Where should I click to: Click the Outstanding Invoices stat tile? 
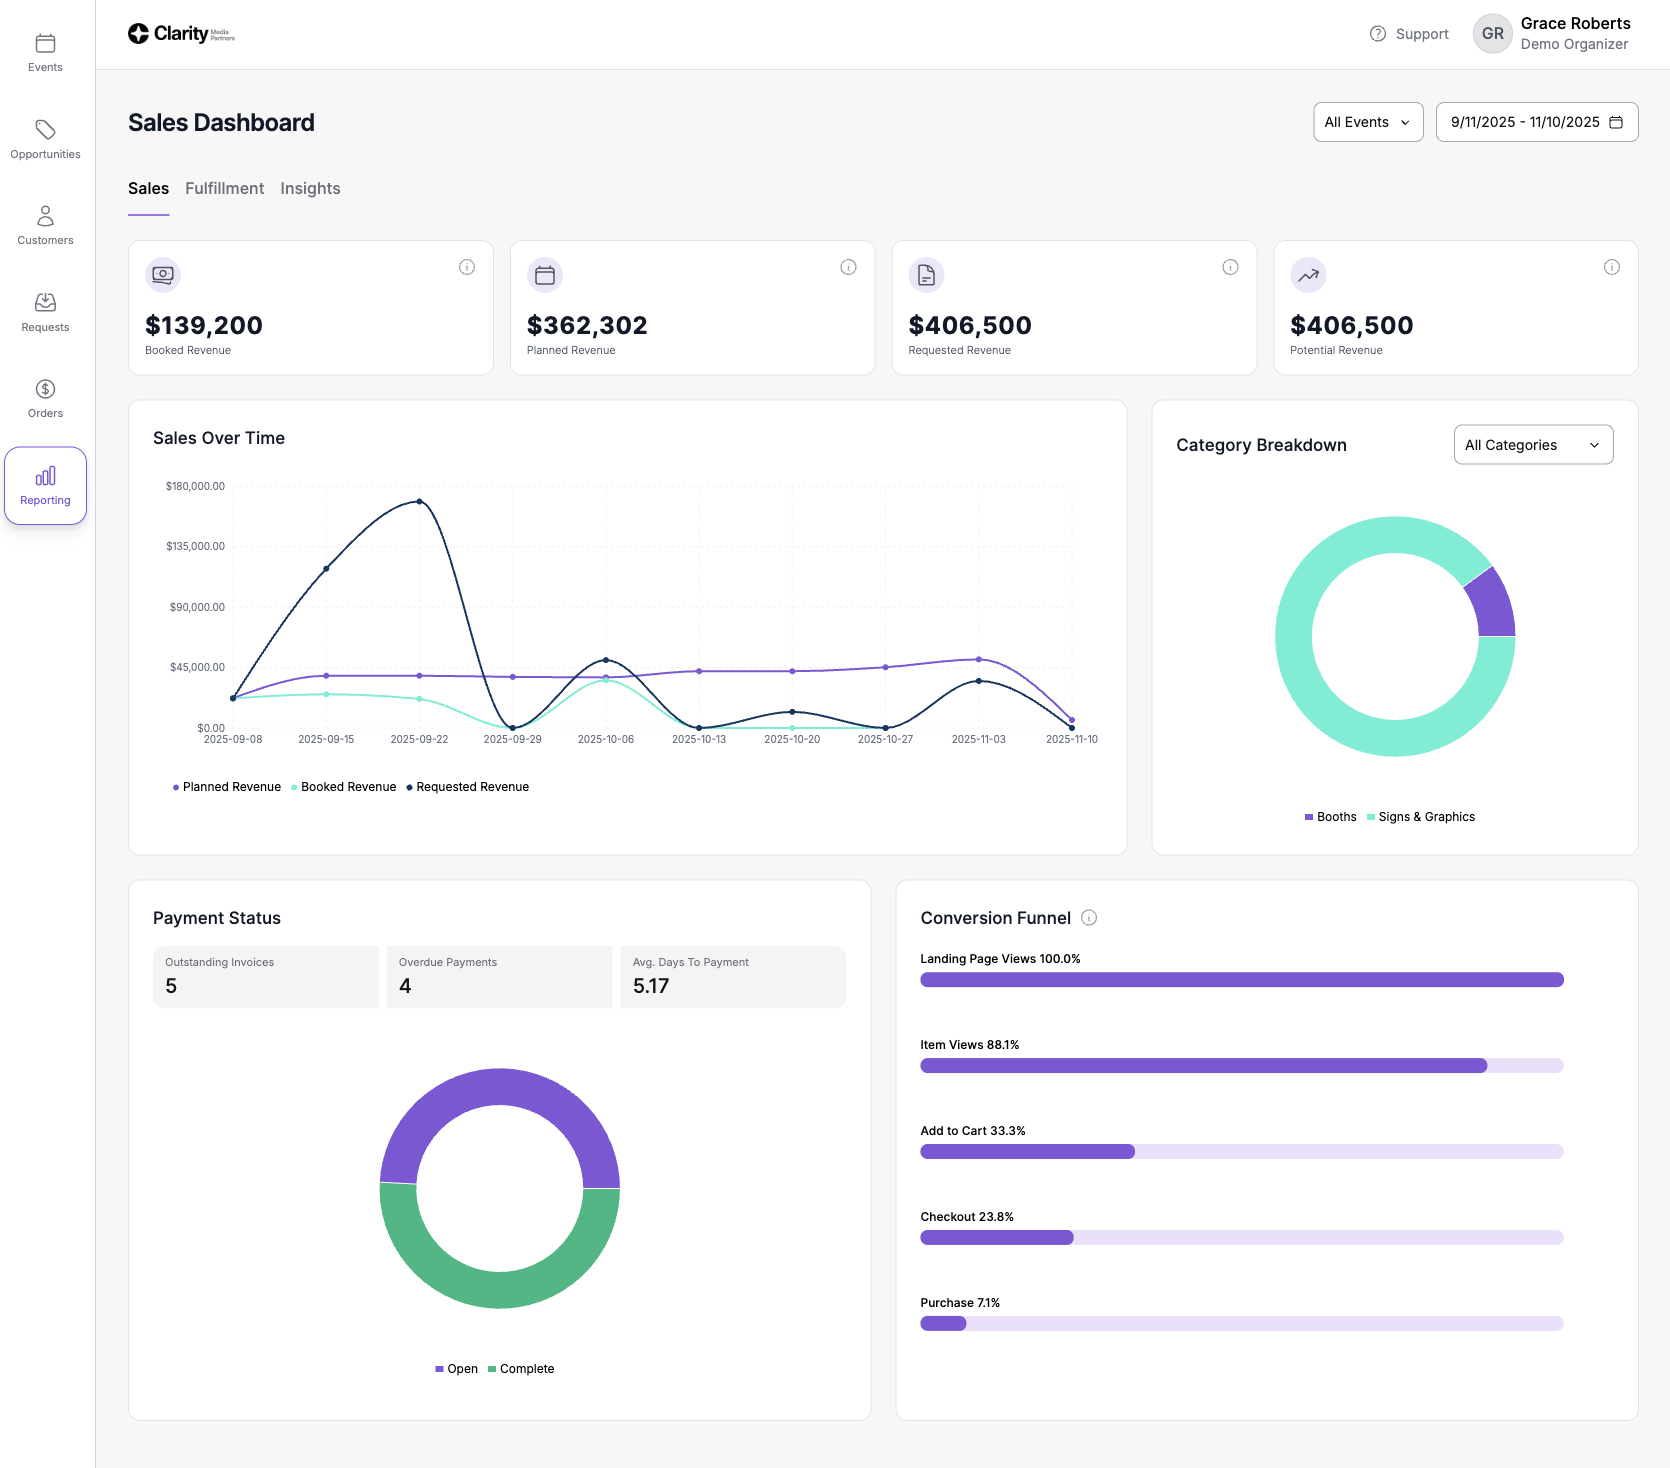(x=265, y=976)
